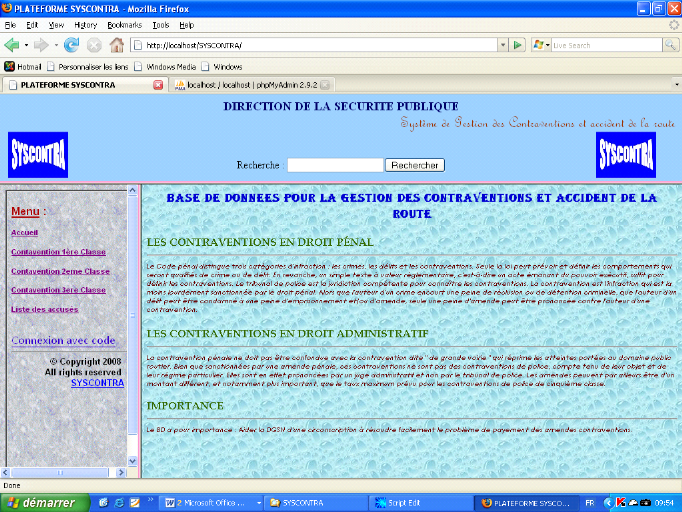Launch Internet Explorer from quick launch

[x=119, y=503]
